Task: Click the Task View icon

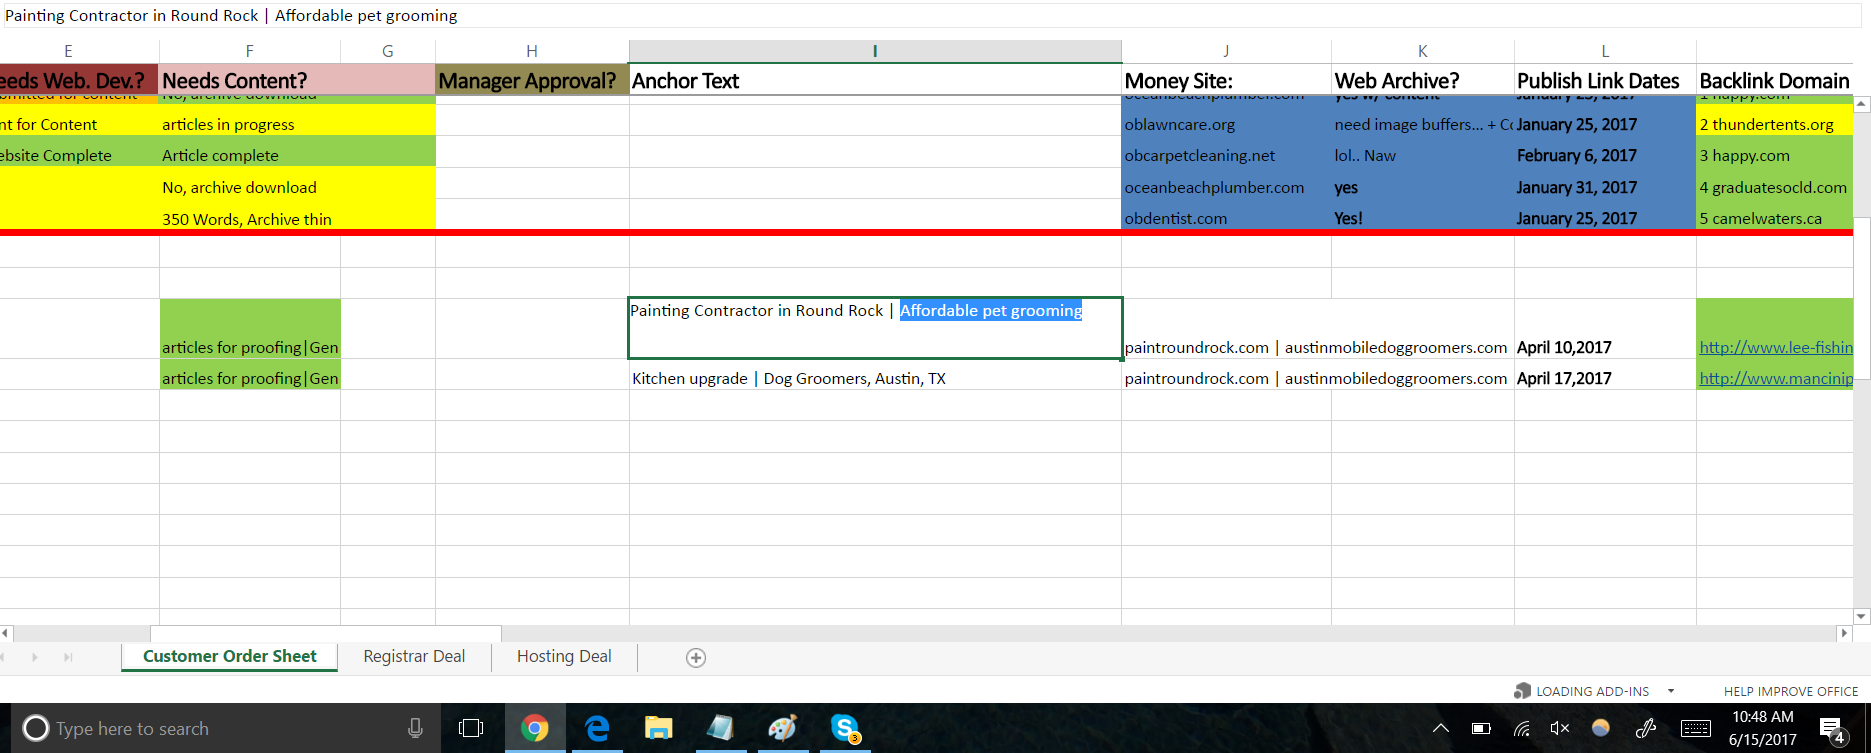Action: (470, 728)
